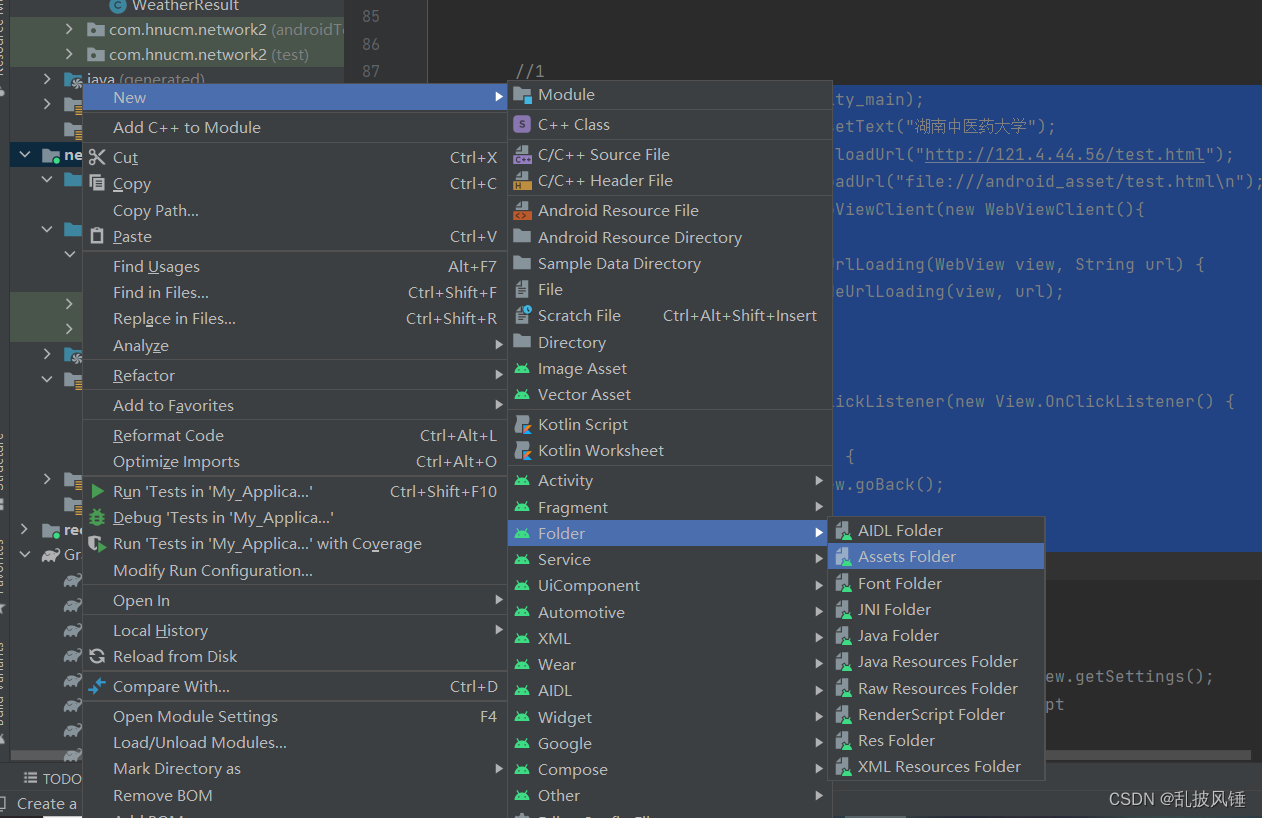Open the Fragment submenu
Viewport: 1262px width, 818px height.
(670, 508)
